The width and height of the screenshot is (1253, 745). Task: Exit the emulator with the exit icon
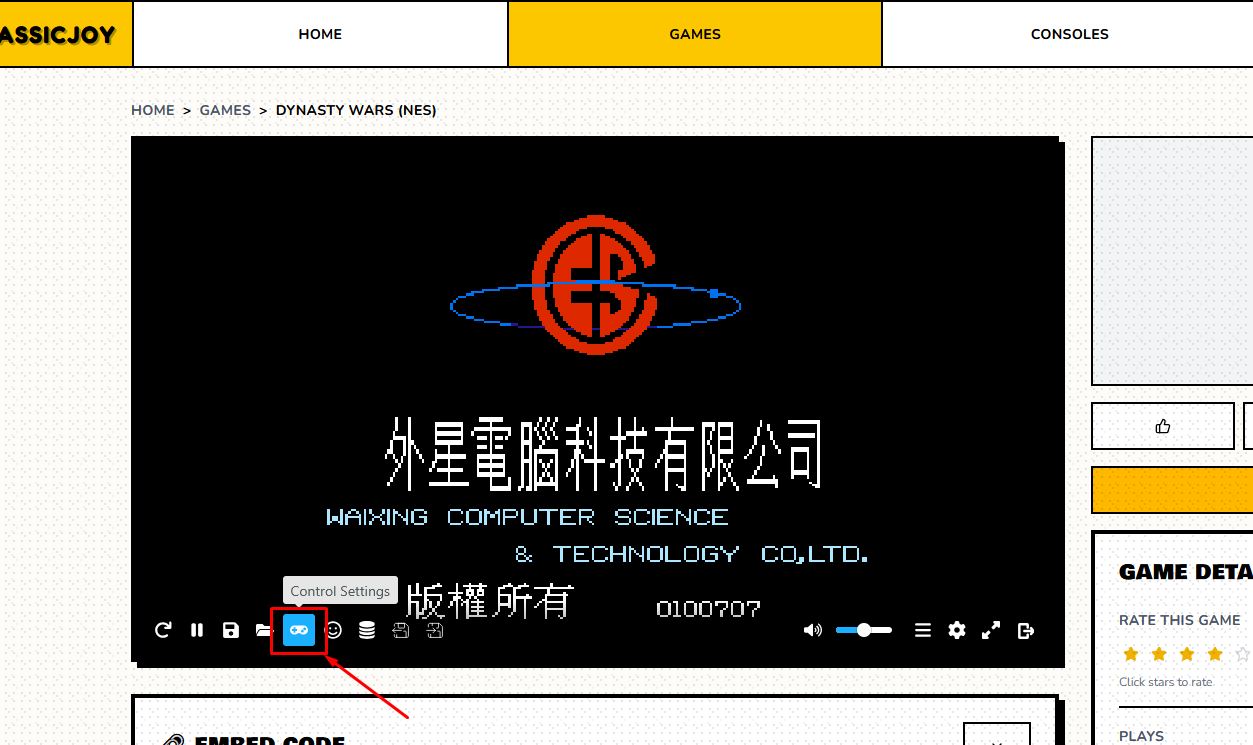tap(1025, 630)
